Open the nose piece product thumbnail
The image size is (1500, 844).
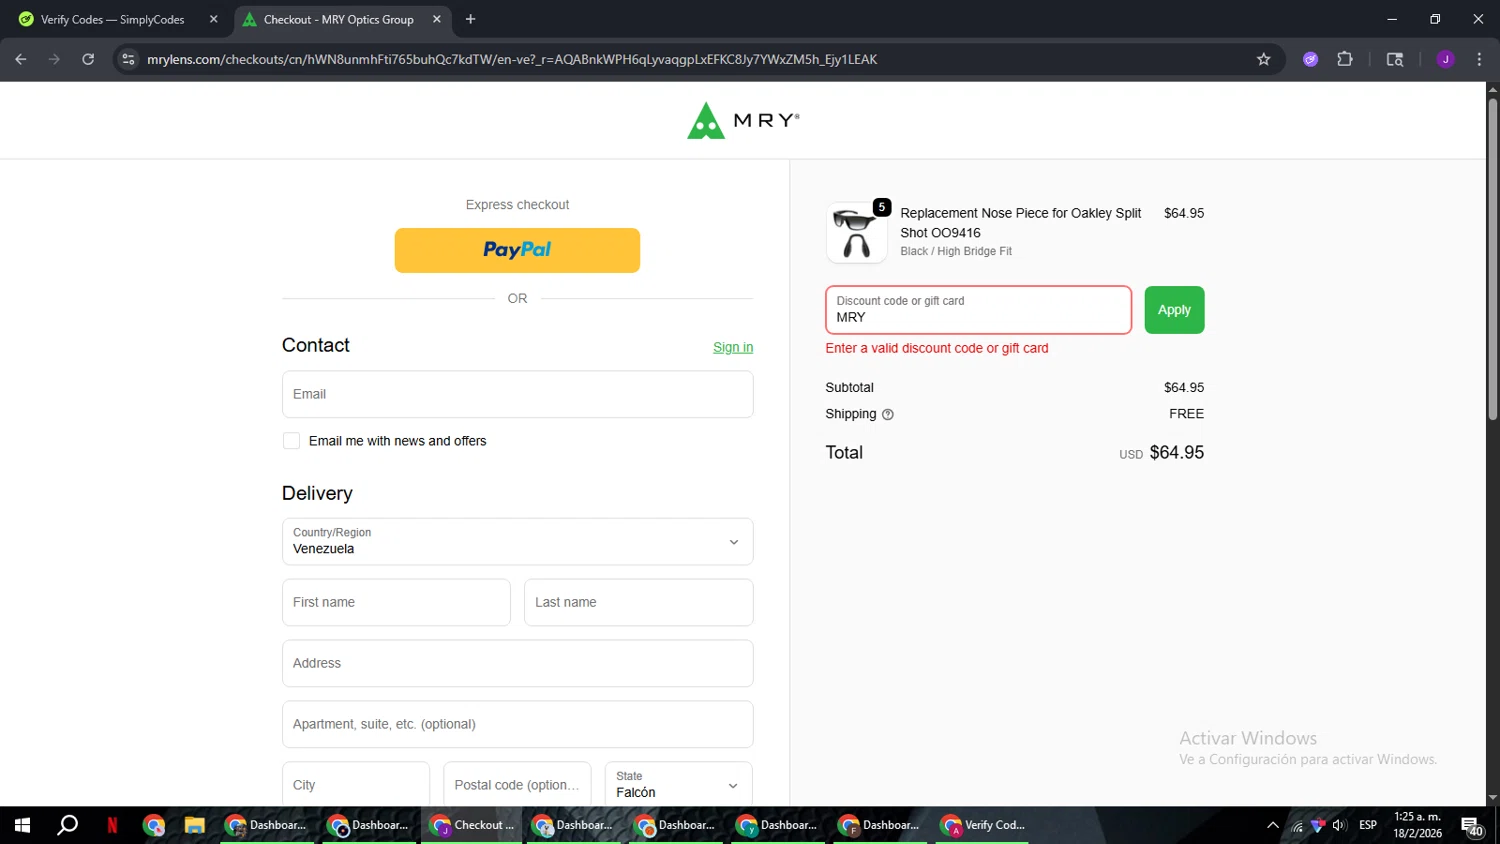click(x=856, y=233)
